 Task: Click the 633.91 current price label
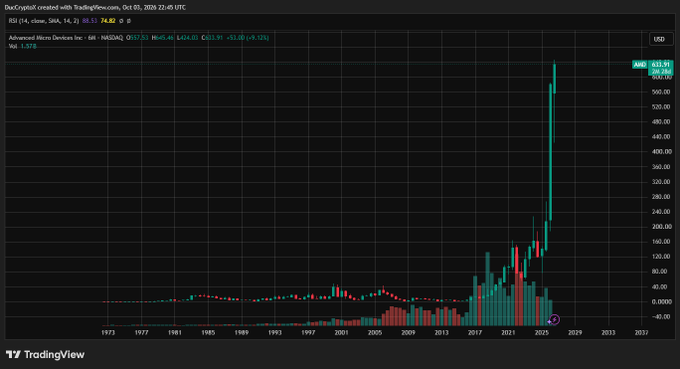pos(660,65)
